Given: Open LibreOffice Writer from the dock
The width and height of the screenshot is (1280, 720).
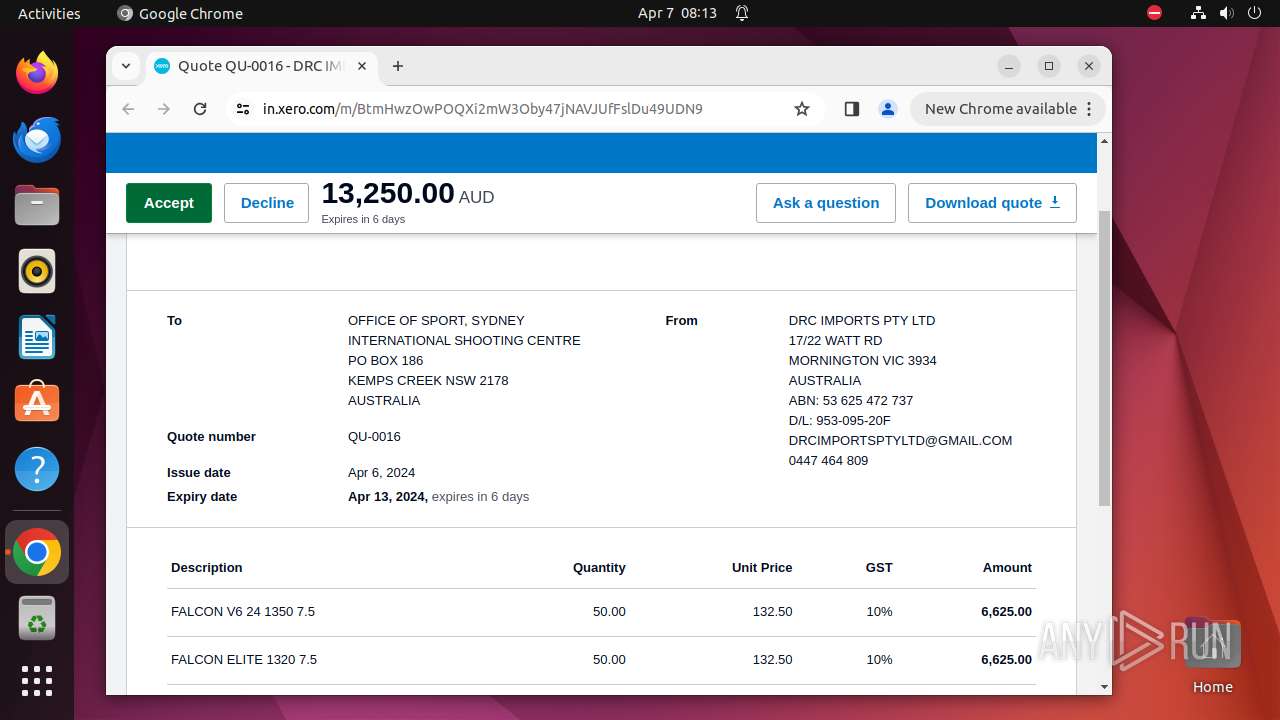Looking at the screenshot, I should 37,337.
